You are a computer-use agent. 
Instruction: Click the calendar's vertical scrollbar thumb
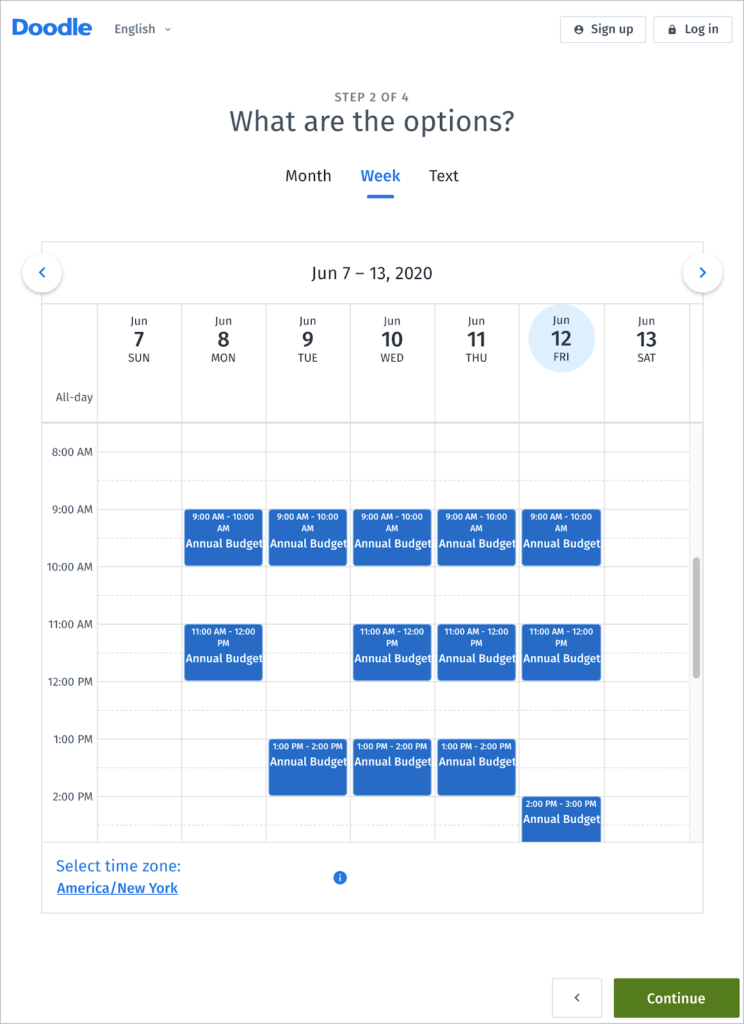(x=696, y=618)
